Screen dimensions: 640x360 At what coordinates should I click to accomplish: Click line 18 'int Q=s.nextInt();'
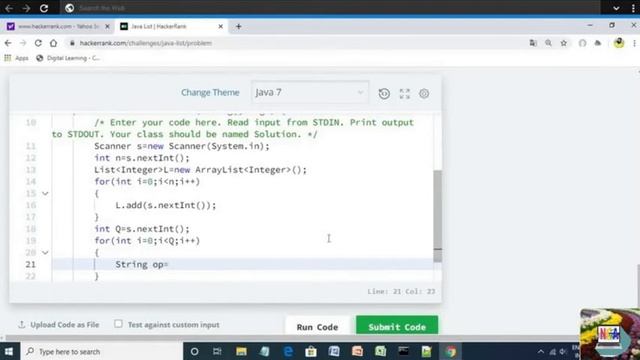pyautogui.click(x=142, y=229)
